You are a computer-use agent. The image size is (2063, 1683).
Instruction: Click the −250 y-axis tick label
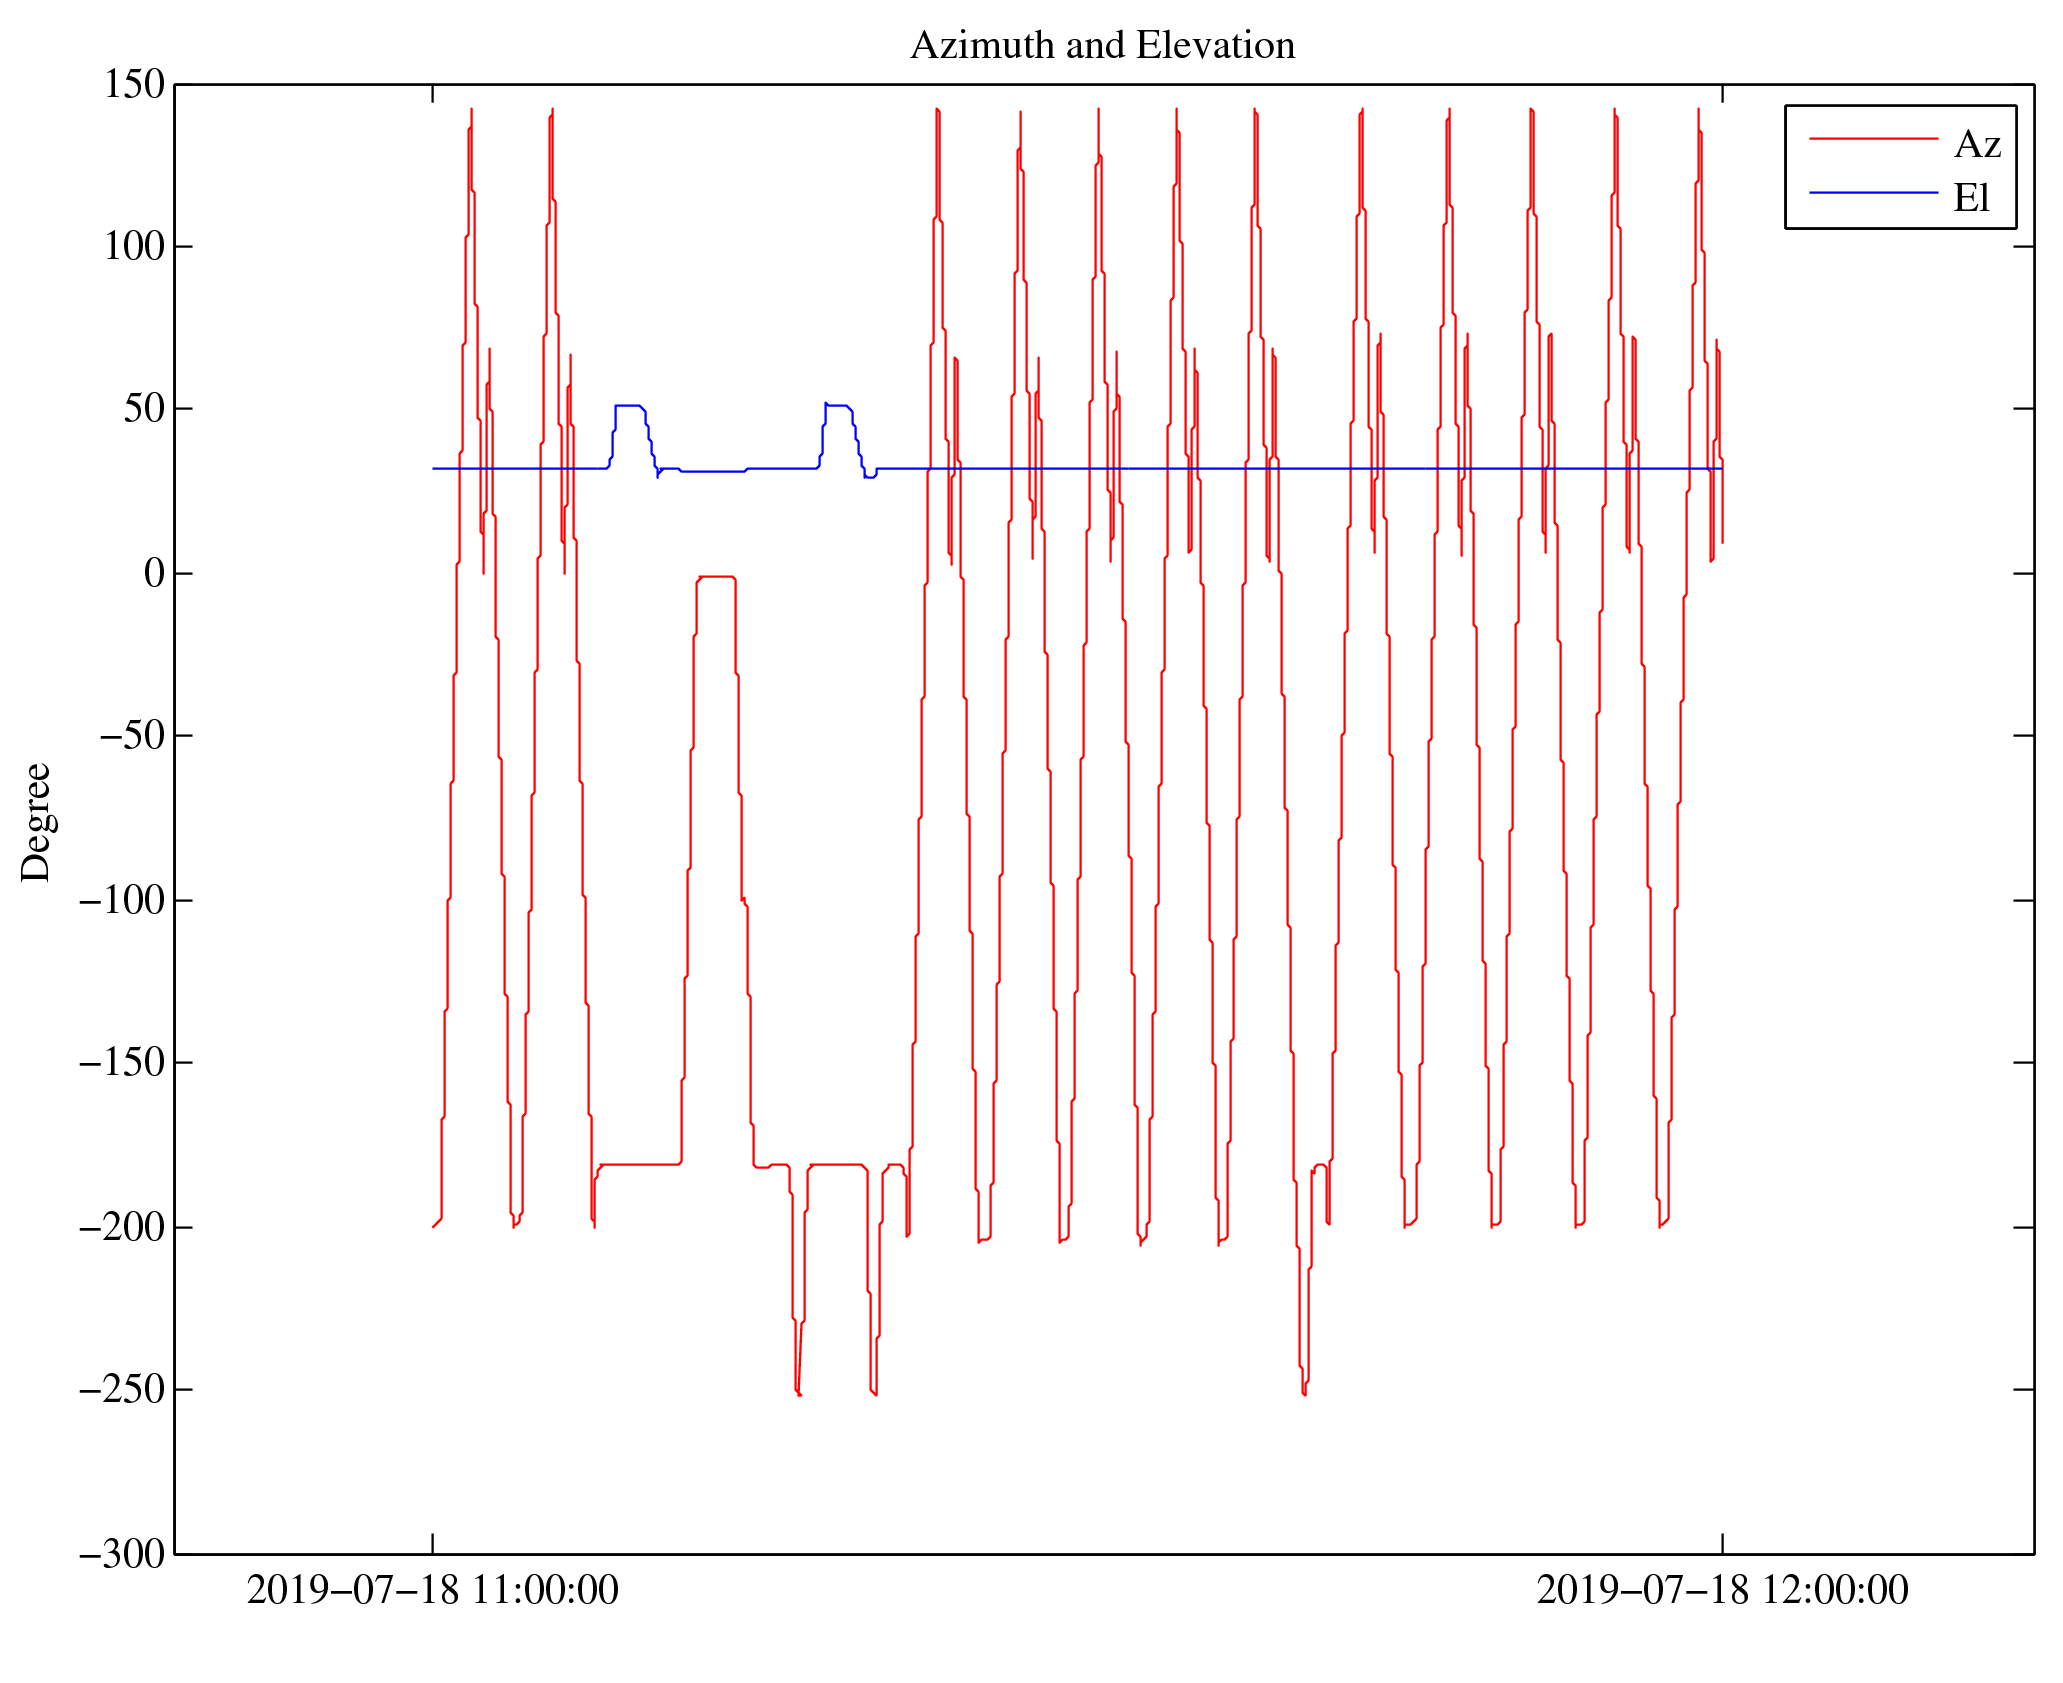(x=121, y=1390)
